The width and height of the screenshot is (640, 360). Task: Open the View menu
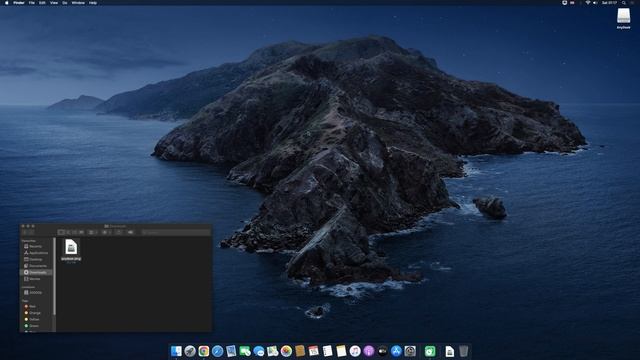[x=54, y=2]
